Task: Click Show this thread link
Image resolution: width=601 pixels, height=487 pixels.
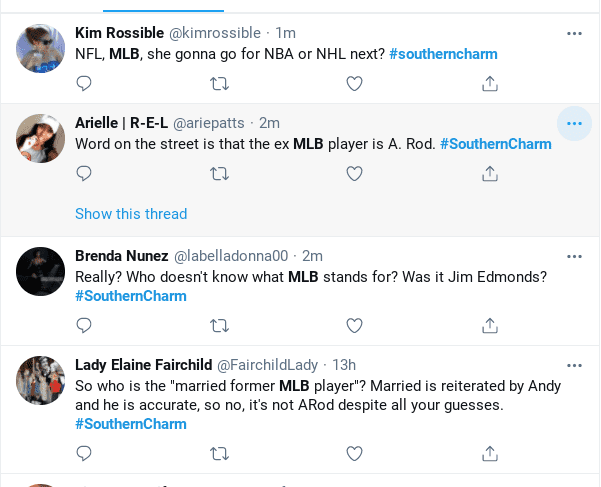Action: 131,214
